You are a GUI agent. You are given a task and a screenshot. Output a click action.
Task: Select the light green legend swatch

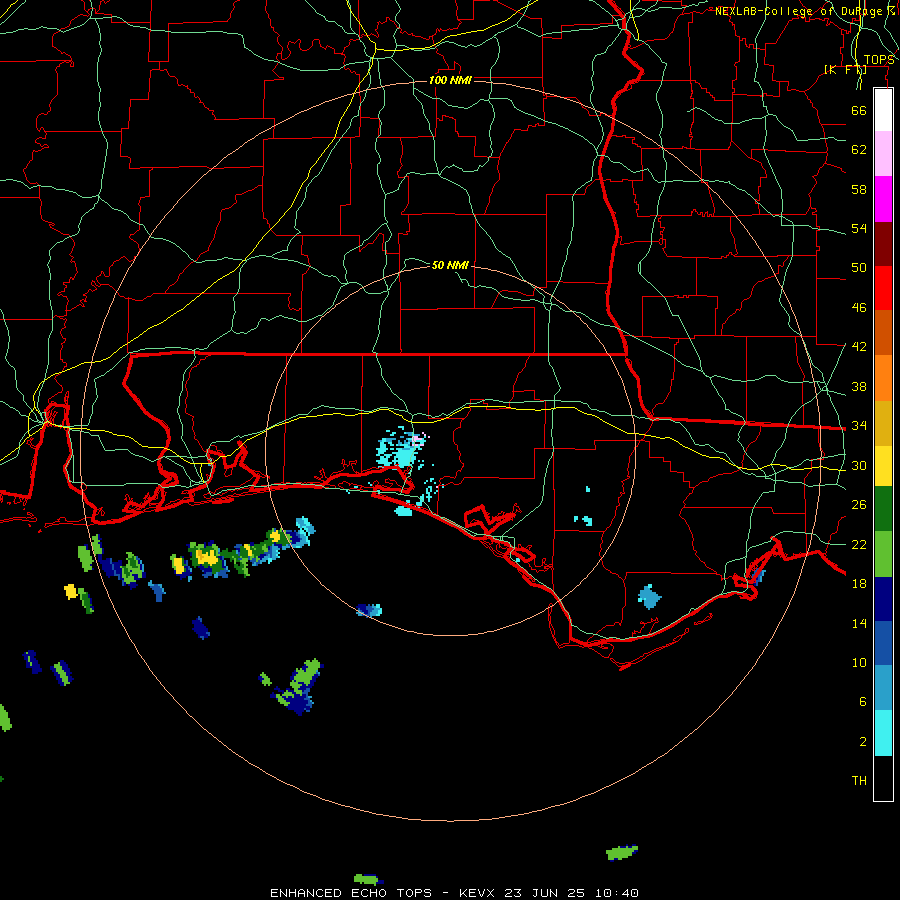[883, 554]
